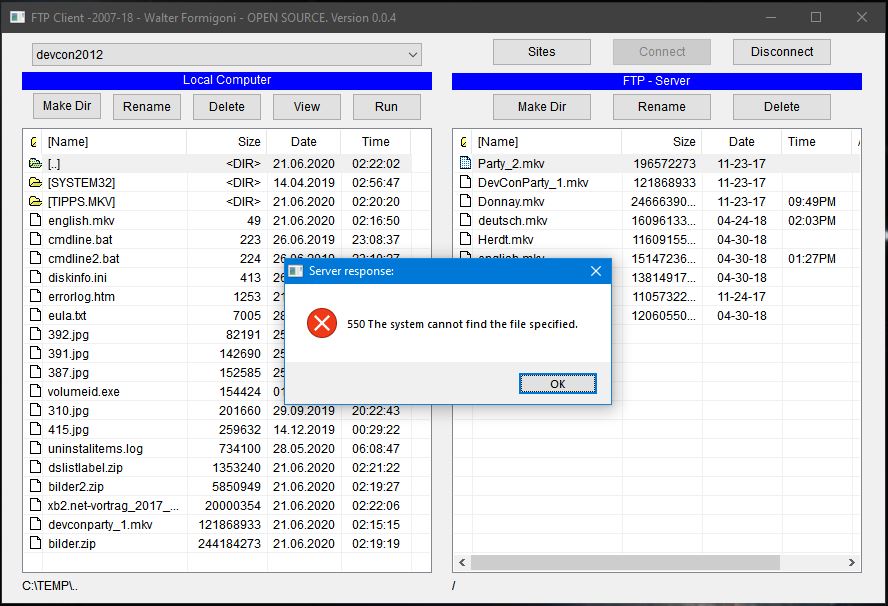Click OK in Server response dialog
Image resolution: width=888 pixels, height=606 pixels.
pyautogui.click(x=557, y=384)
